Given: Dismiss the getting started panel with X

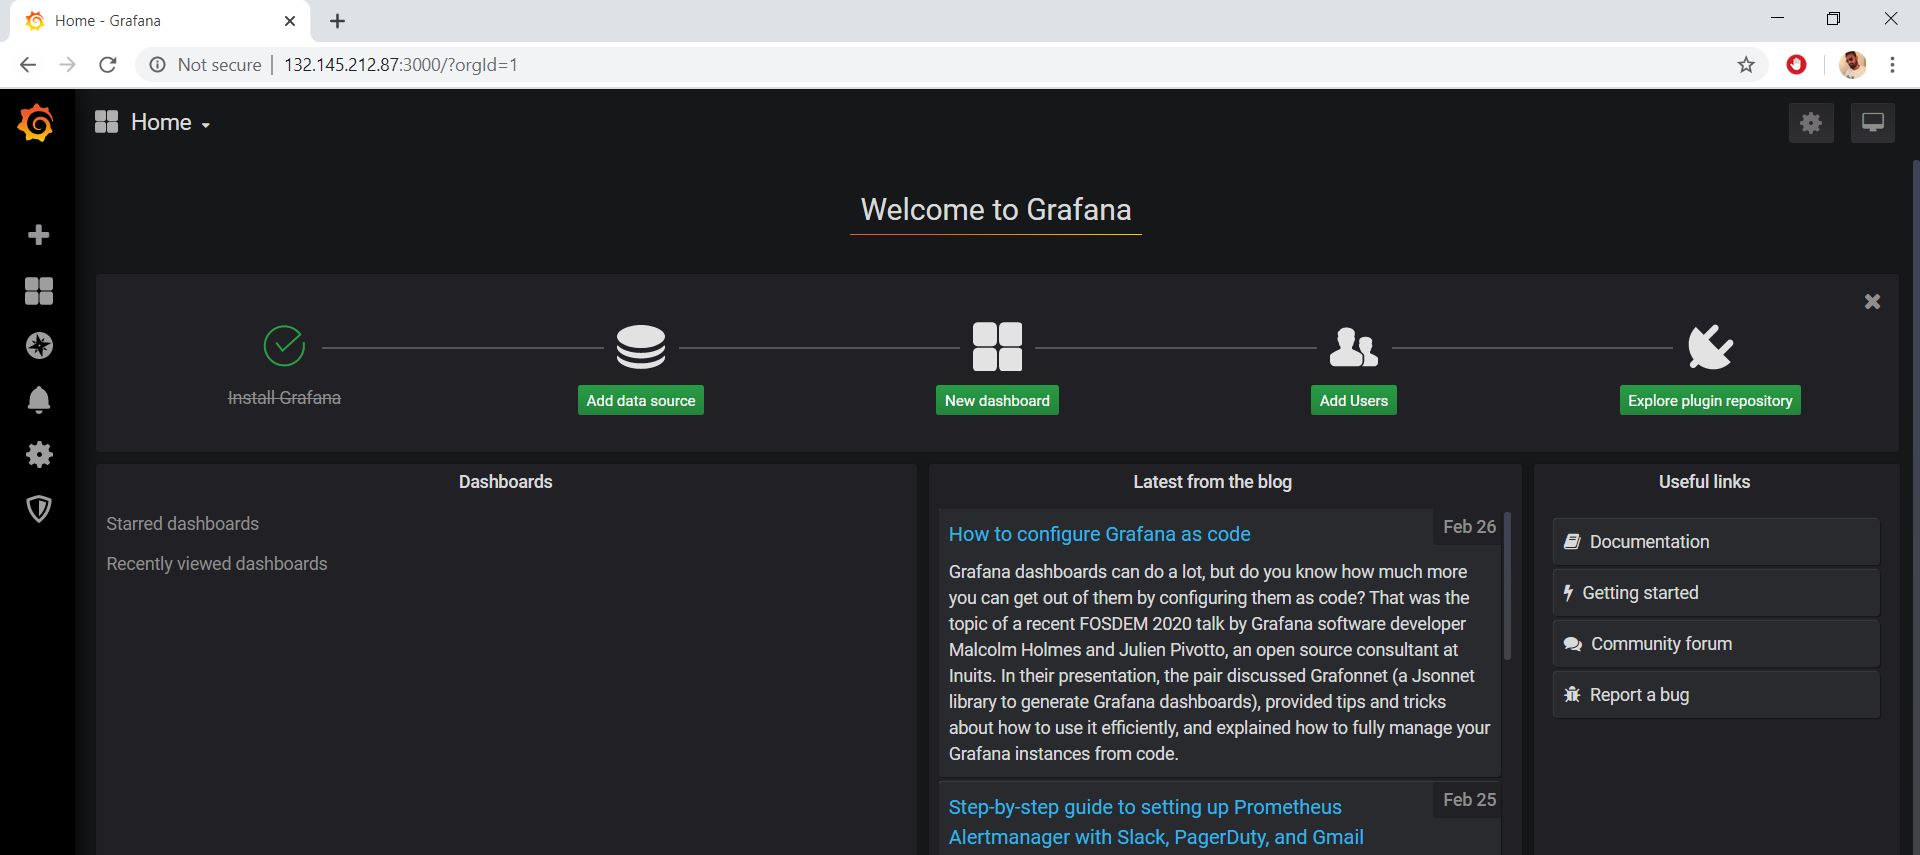Looking at the screenshot, I should 1873,301.
